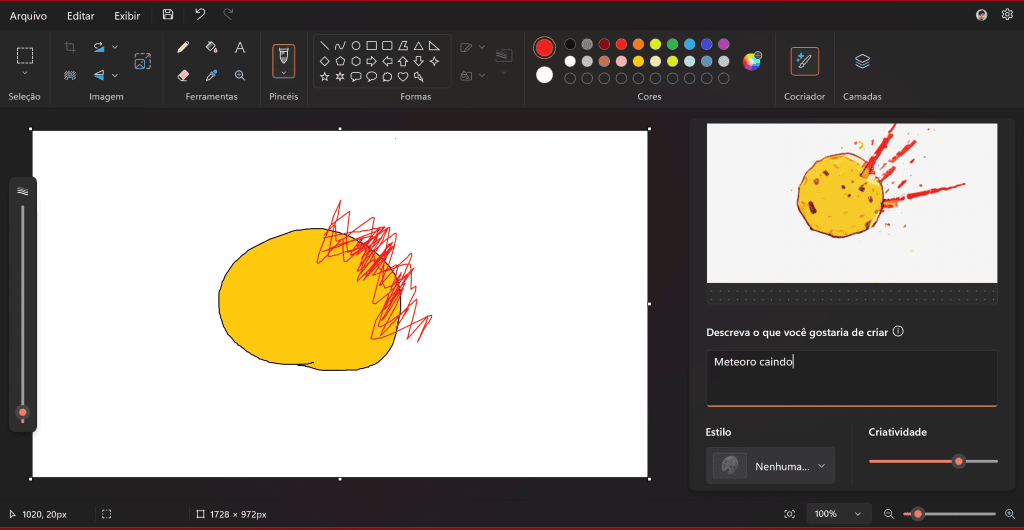Click the Magnifier tool
1024x530 pixels.
point(240,75)
